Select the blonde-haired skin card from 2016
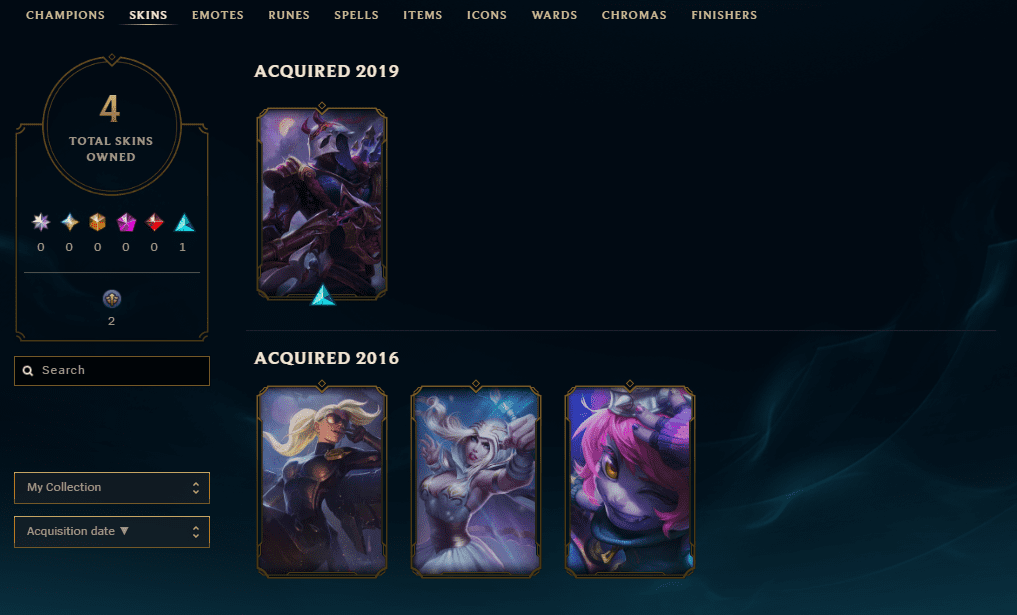The width and height of the screenshot is (1017, 615). (x=322, y=481)
